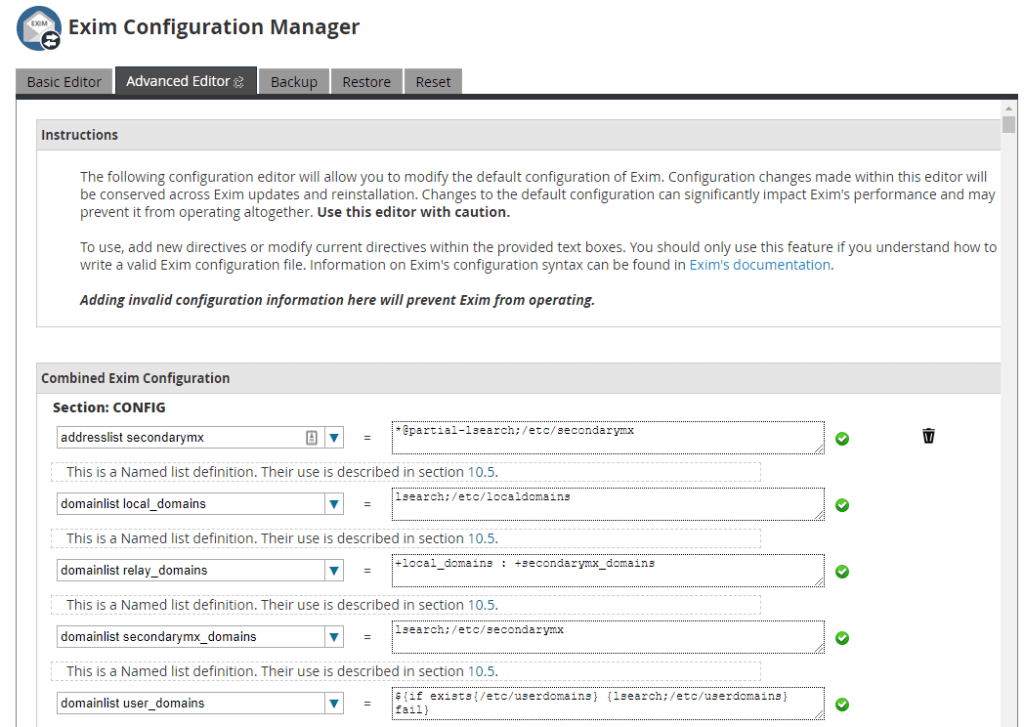Click the Exim logo at the top
The height and width of the screenshot is (727, 1024).
(x=37, y=29)
